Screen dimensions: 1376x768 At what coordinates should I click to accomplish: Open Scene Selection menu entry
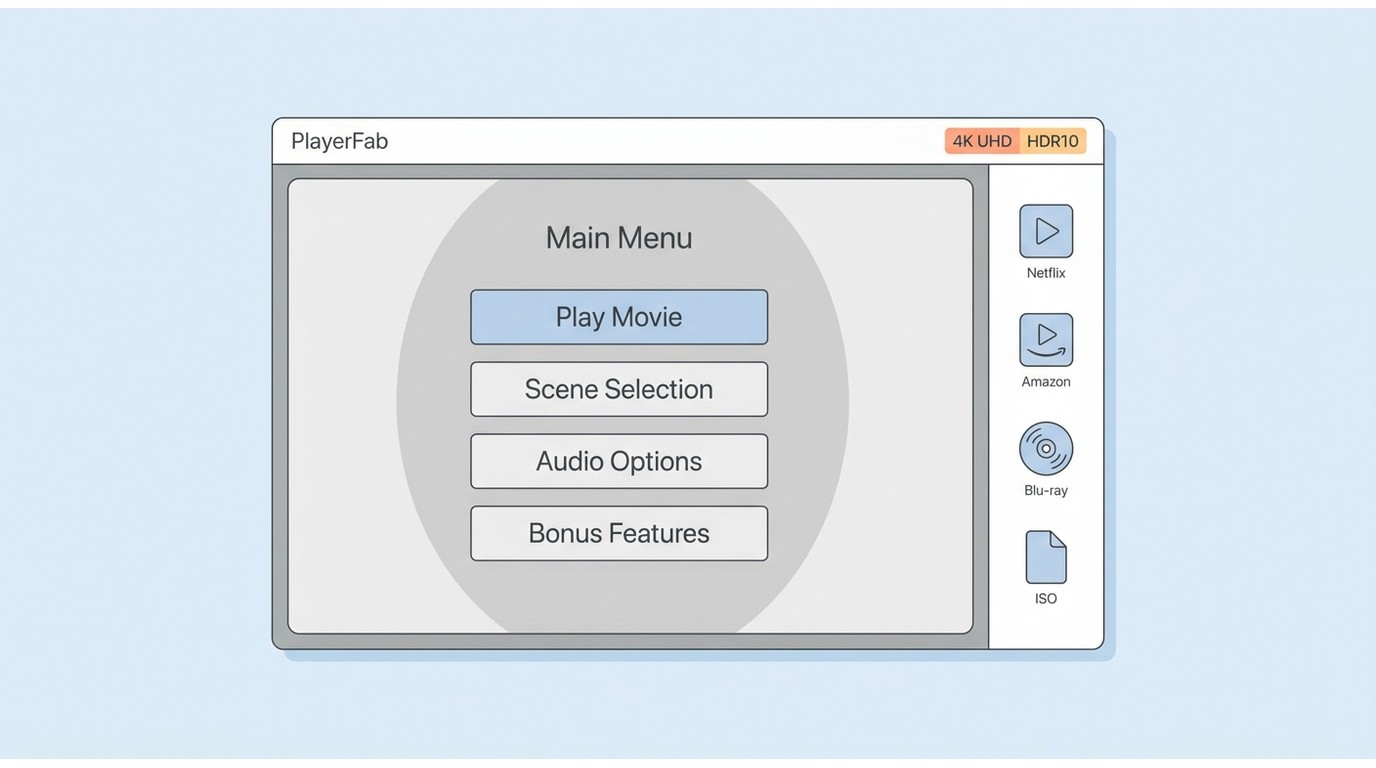click(x=619, y=389)
